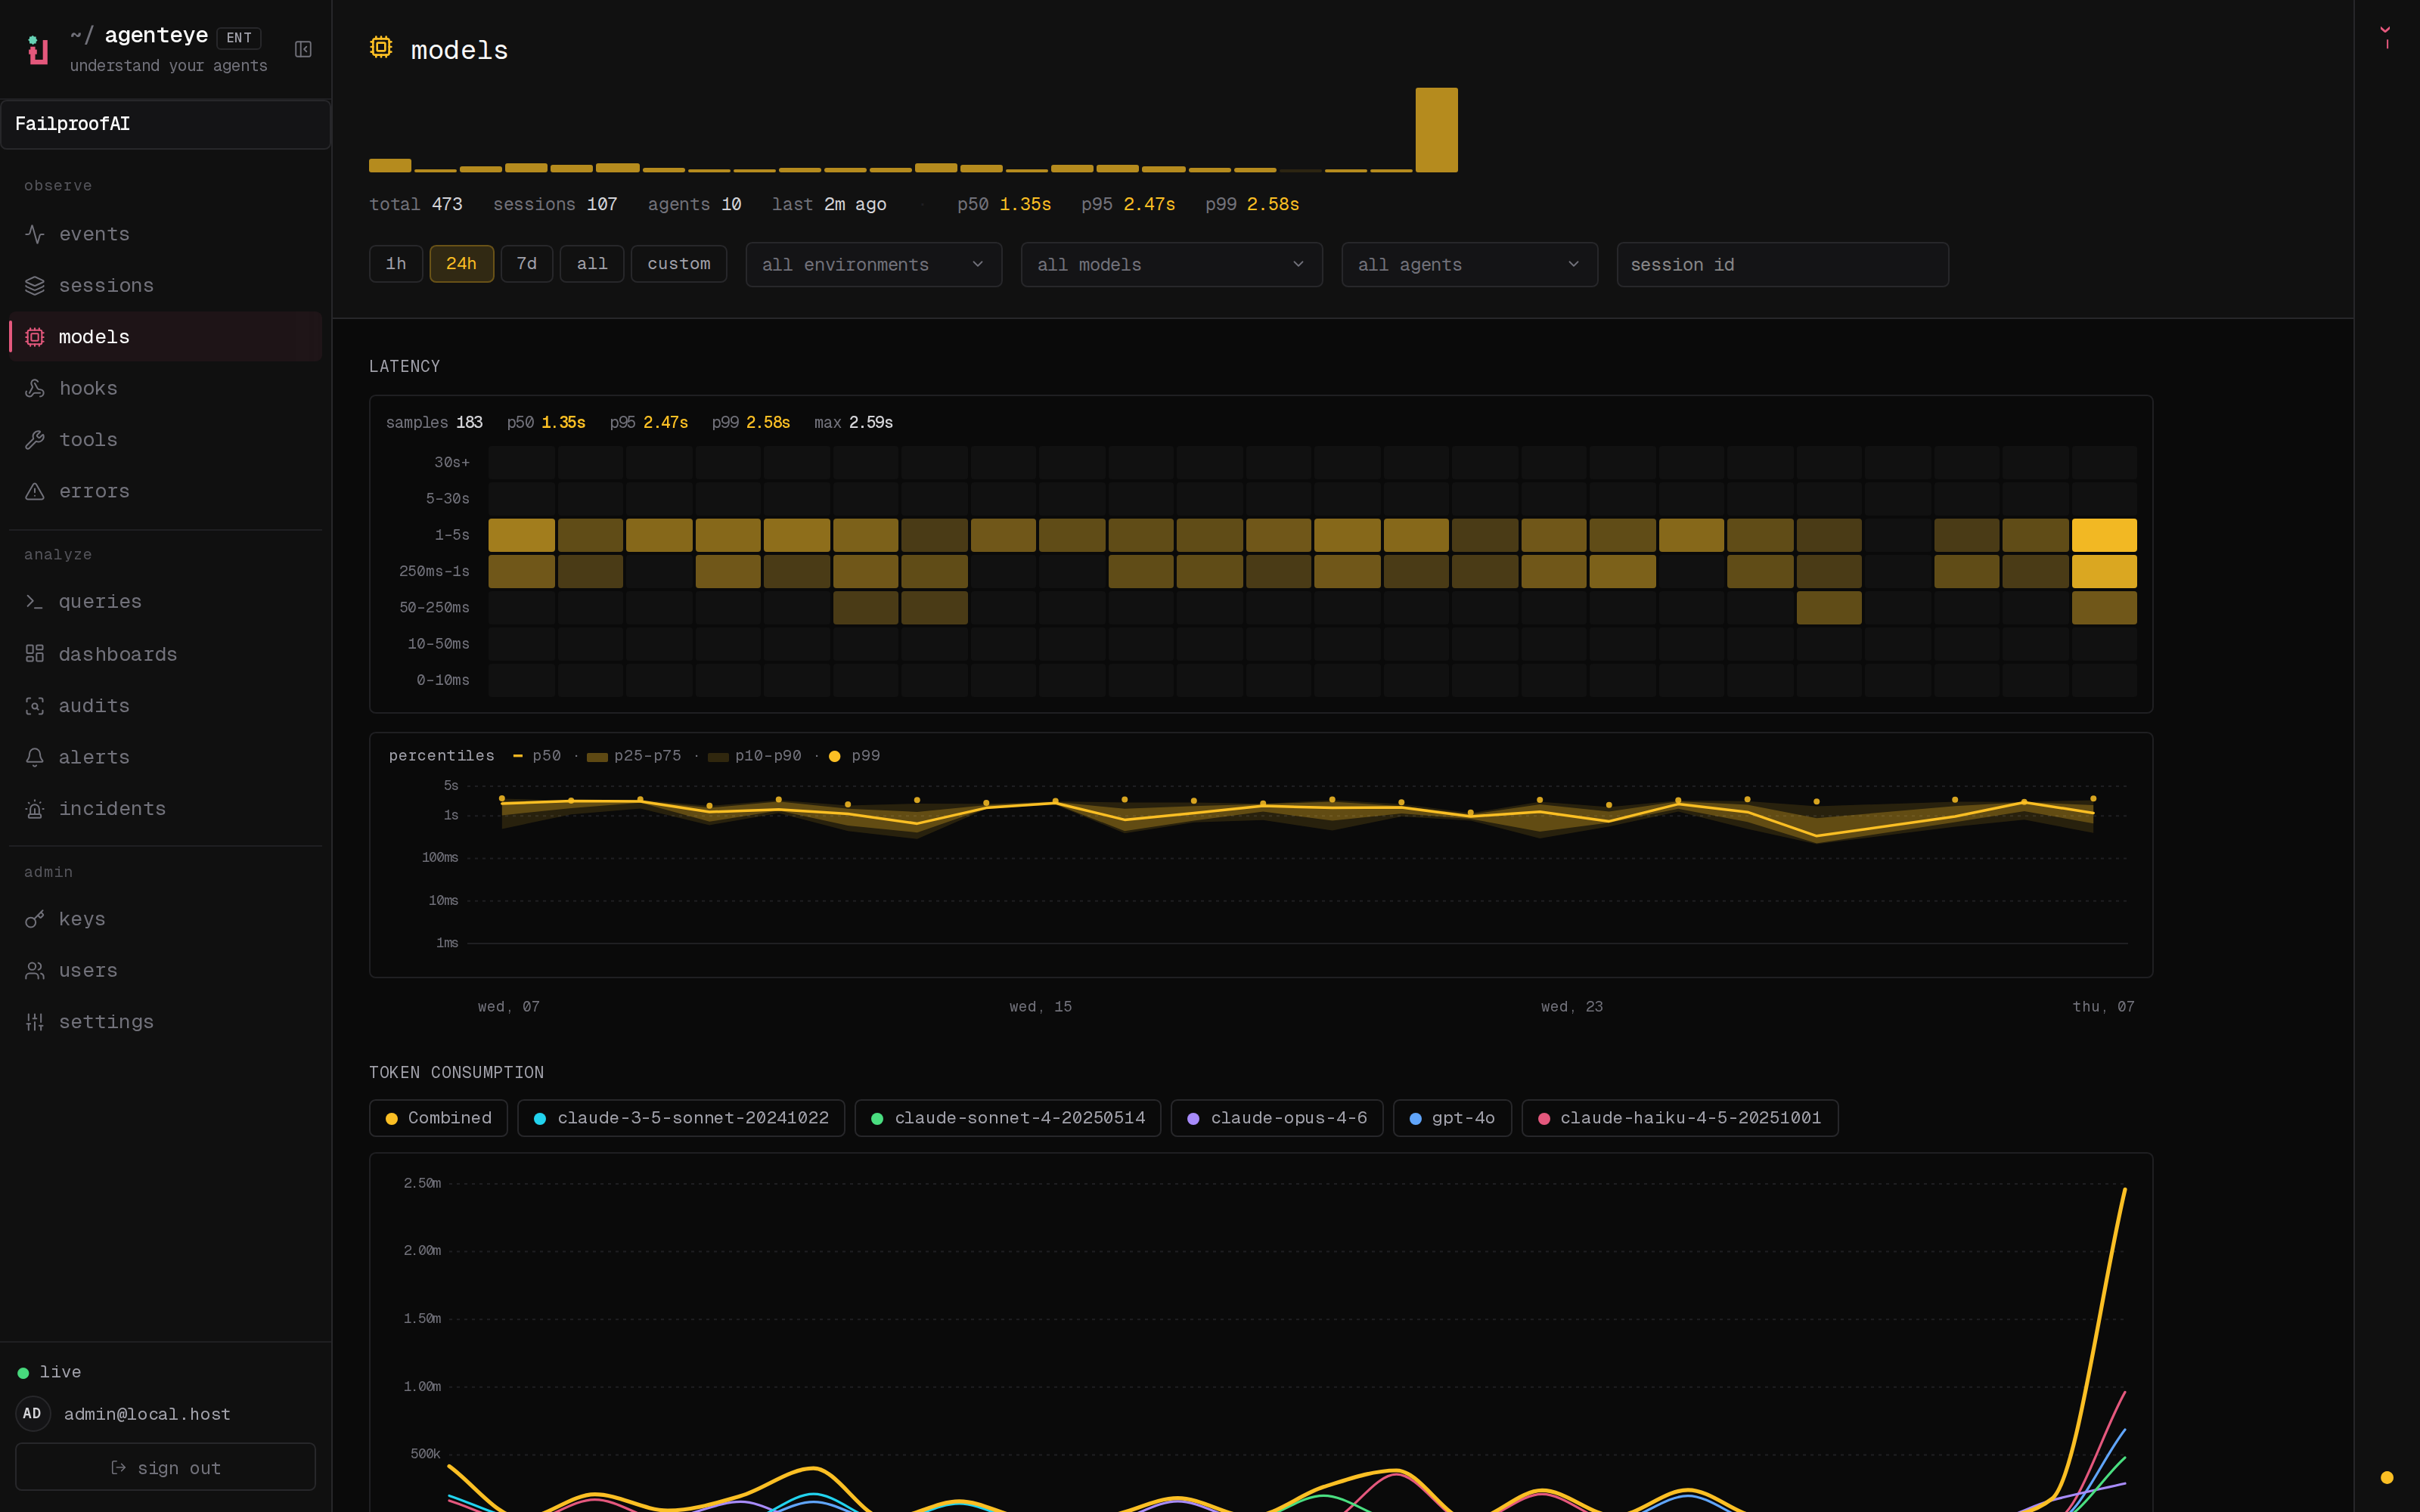Click the brightest 1-5s heatmap cell
This screenshot has width=2420, height=1512.
2104,535
